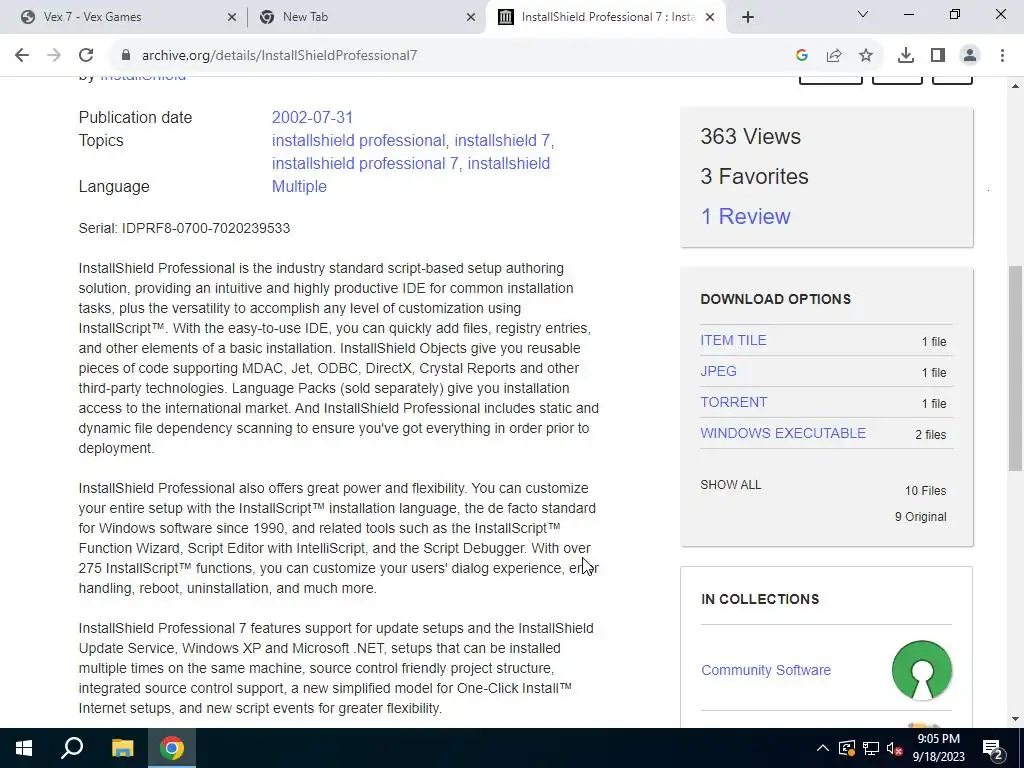
Task: Open Community Software collection link
Action: 766,670
